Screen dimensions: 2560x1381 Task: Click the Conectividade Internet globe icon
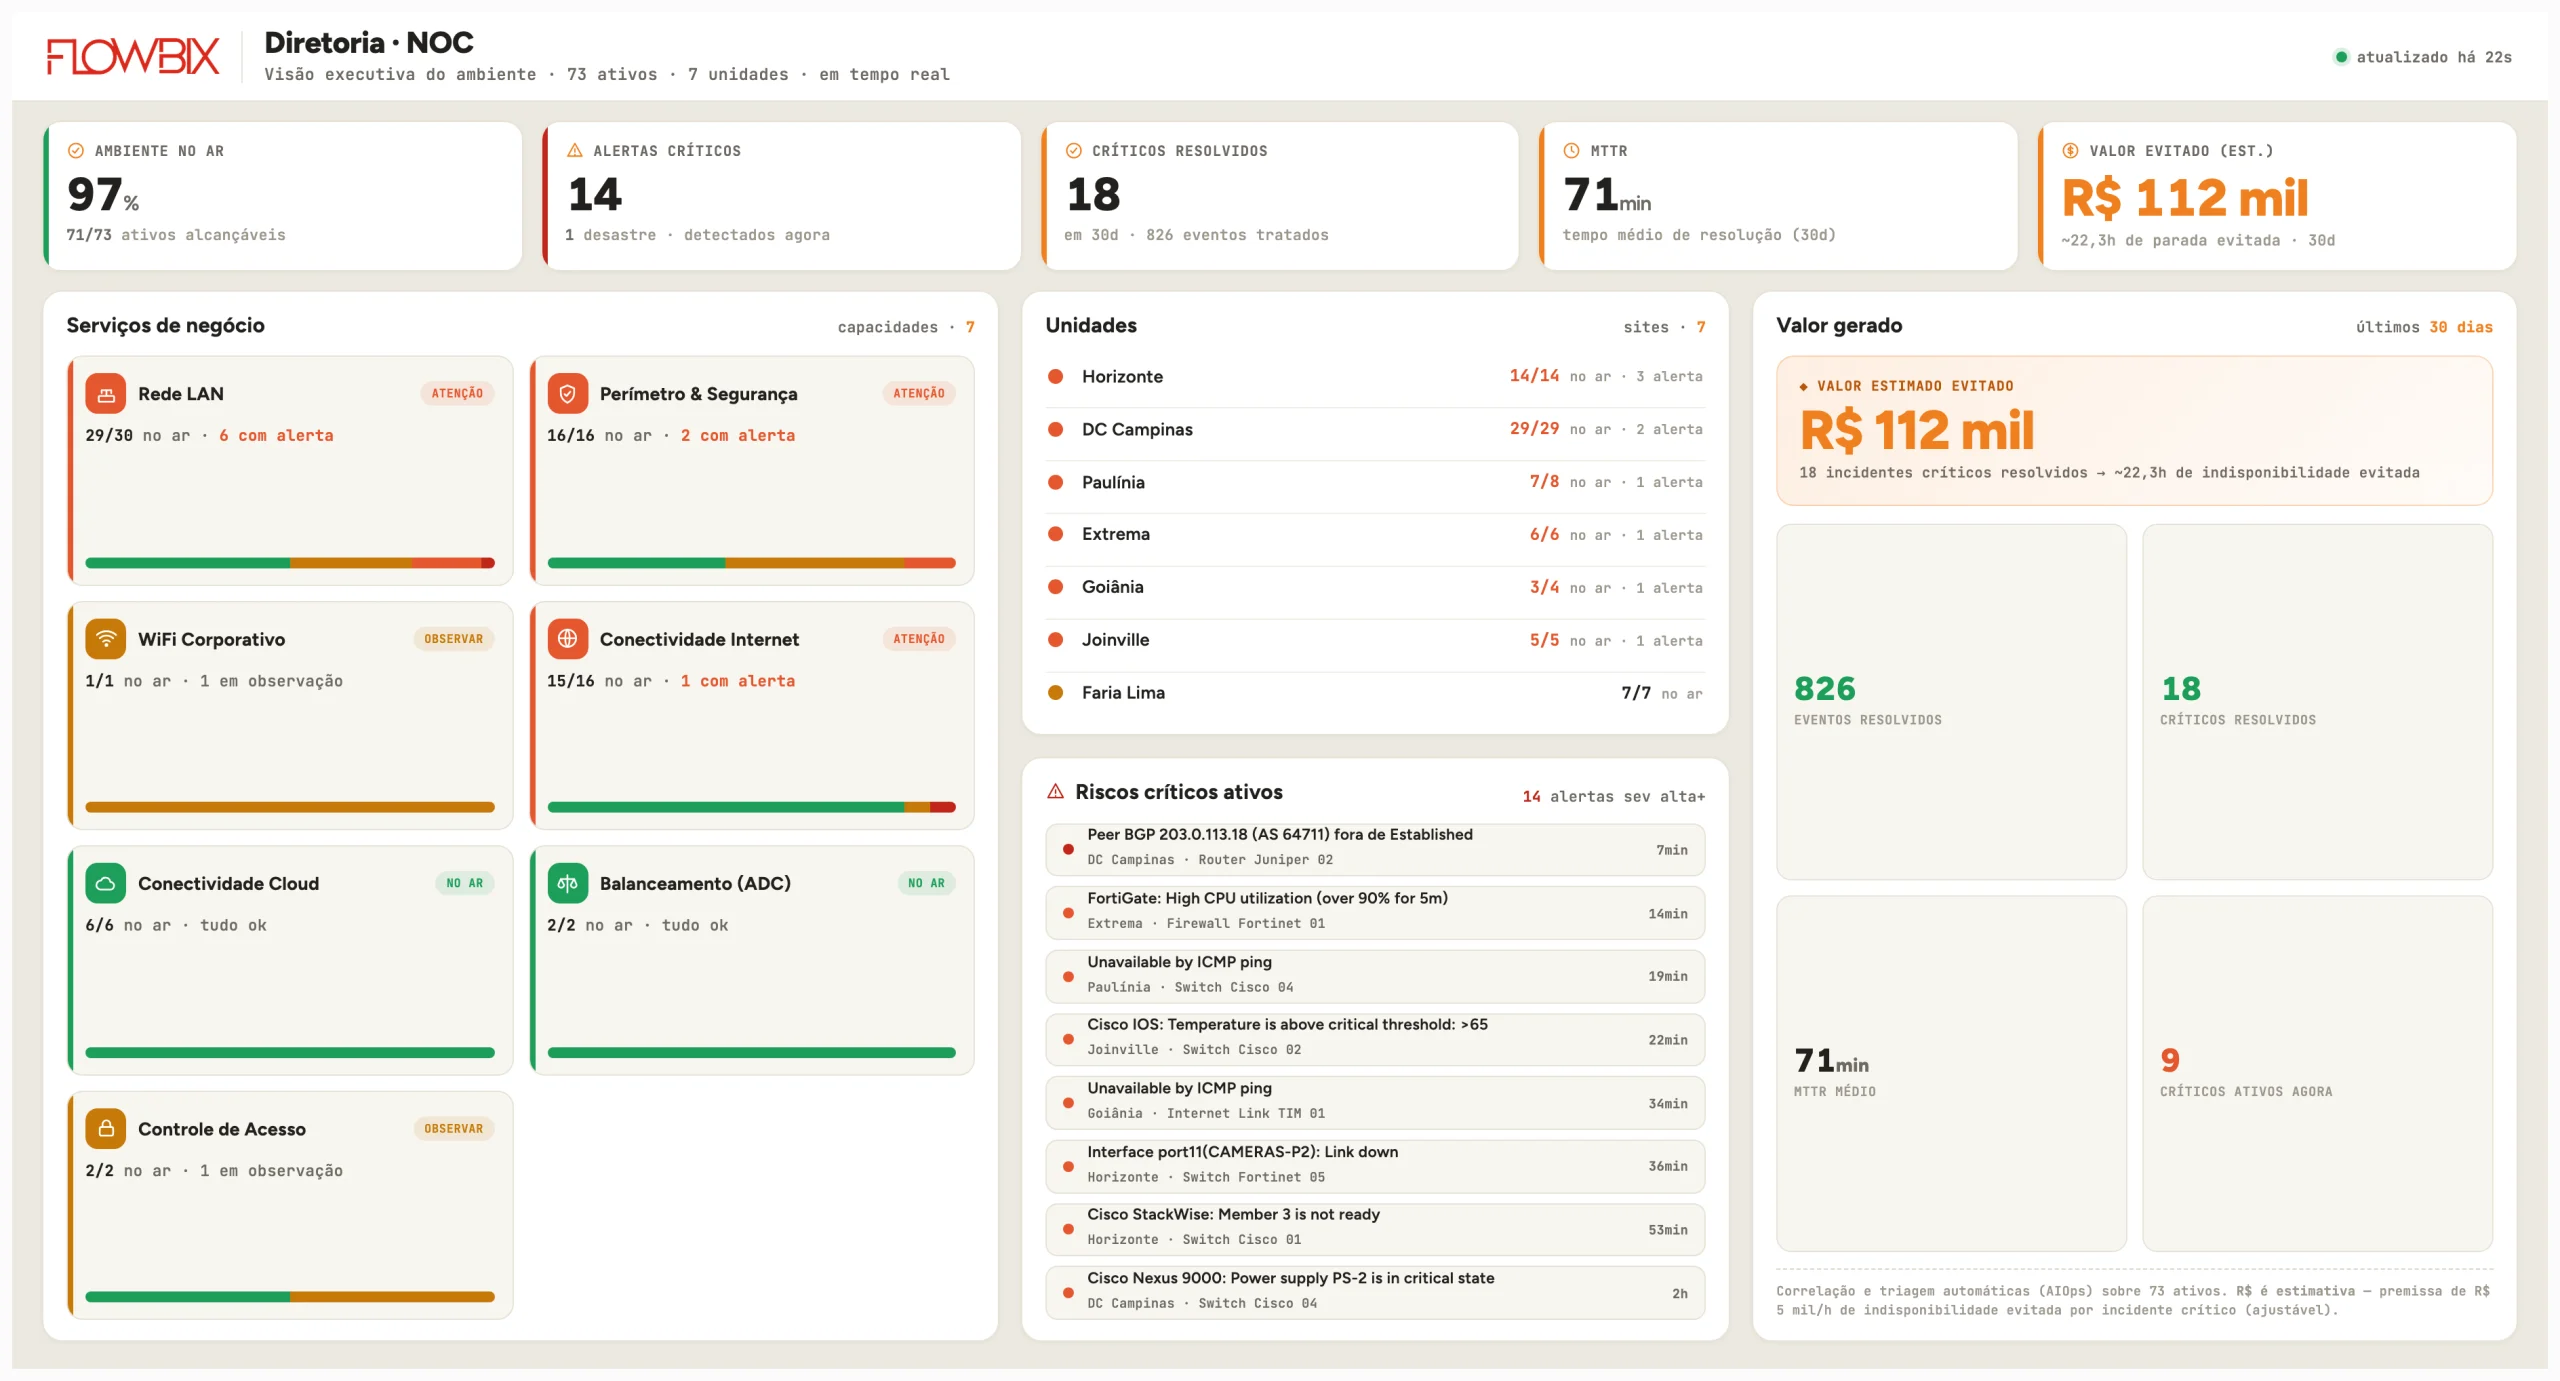click(567, 639)
